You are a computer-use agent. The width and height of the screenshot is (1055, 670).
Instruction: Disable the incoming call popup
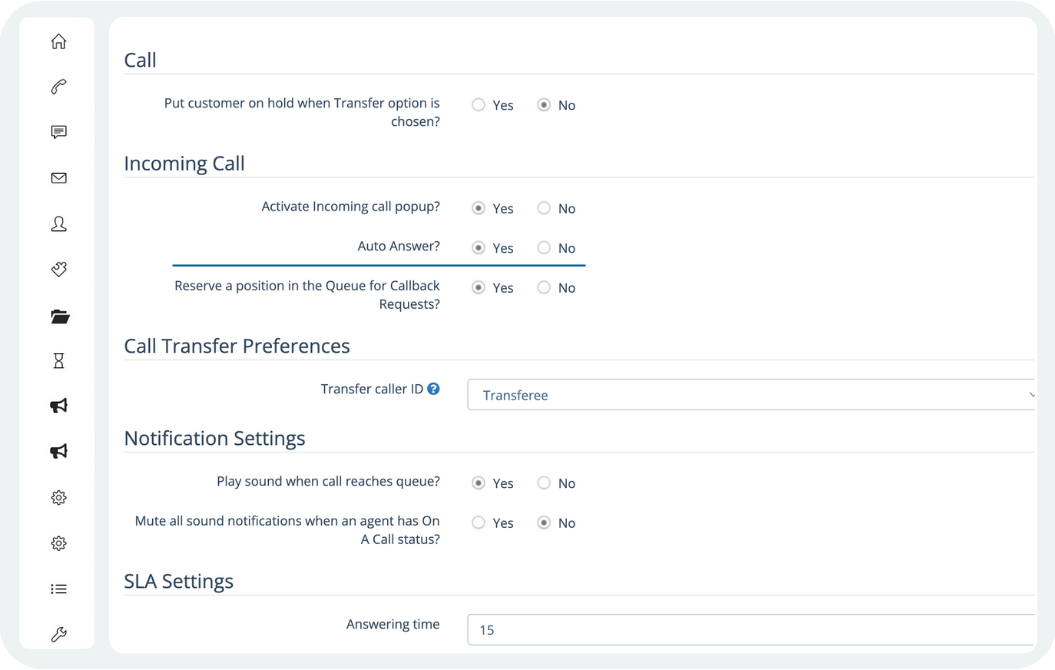[544, 208]
